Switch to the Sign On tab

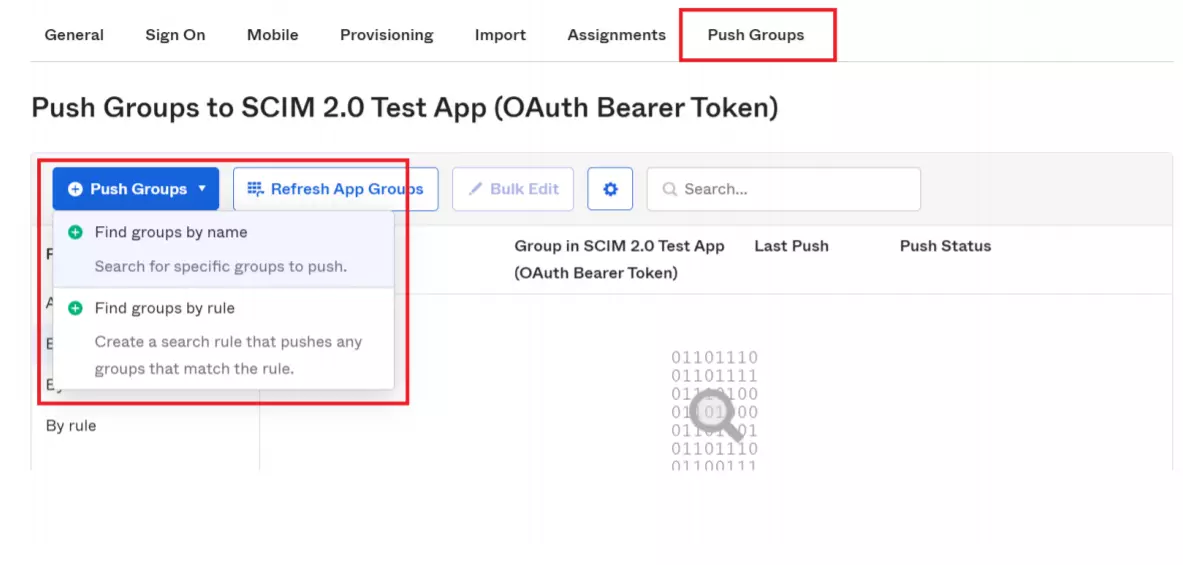[175, 35]
